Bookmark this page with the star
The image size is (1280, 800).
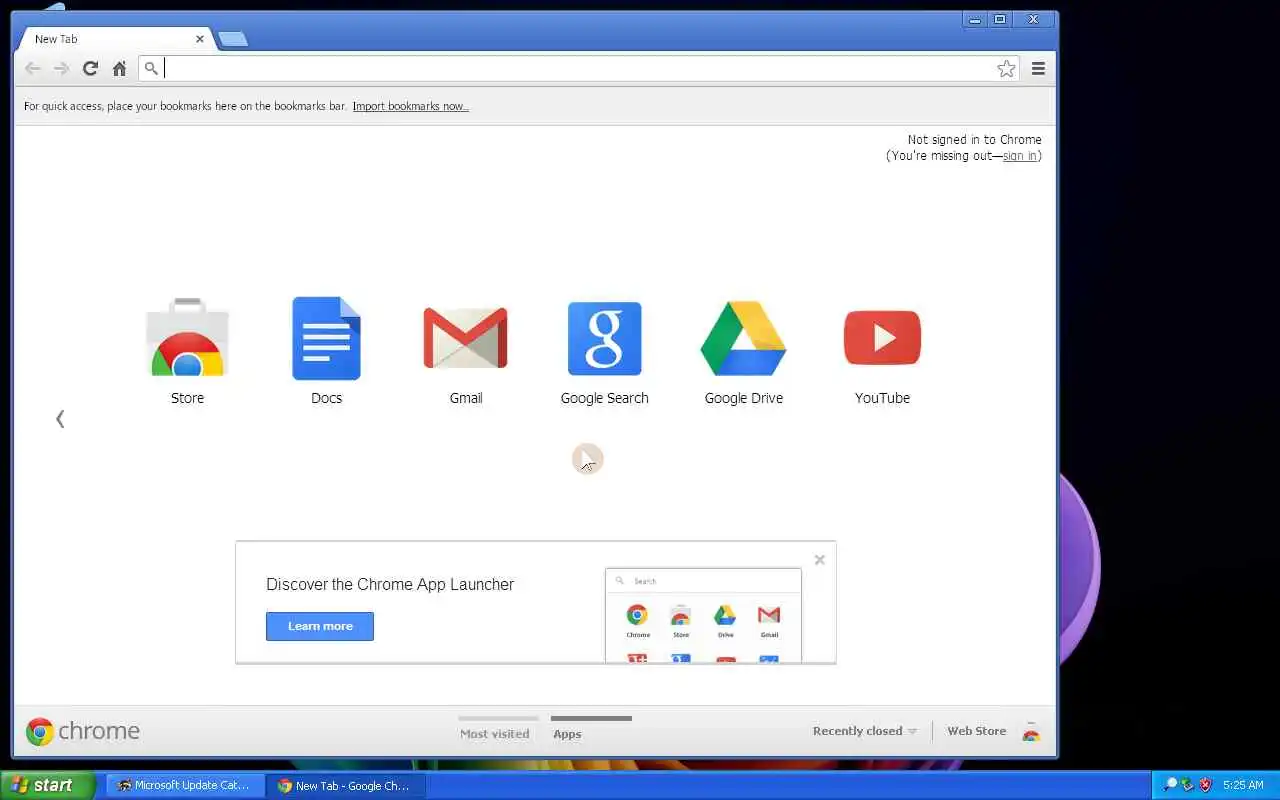point(1006,68)
